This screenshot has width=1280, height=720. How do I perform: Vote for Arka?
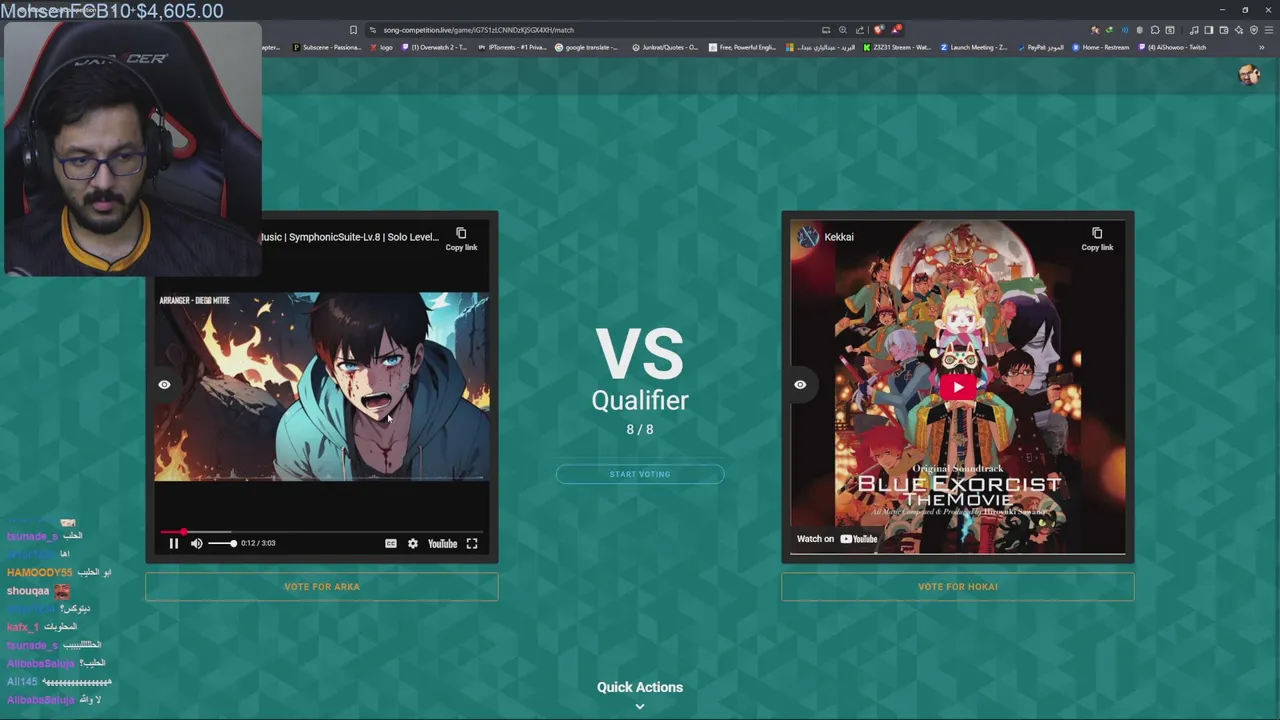pyautogui.click(x=321, y=587)
